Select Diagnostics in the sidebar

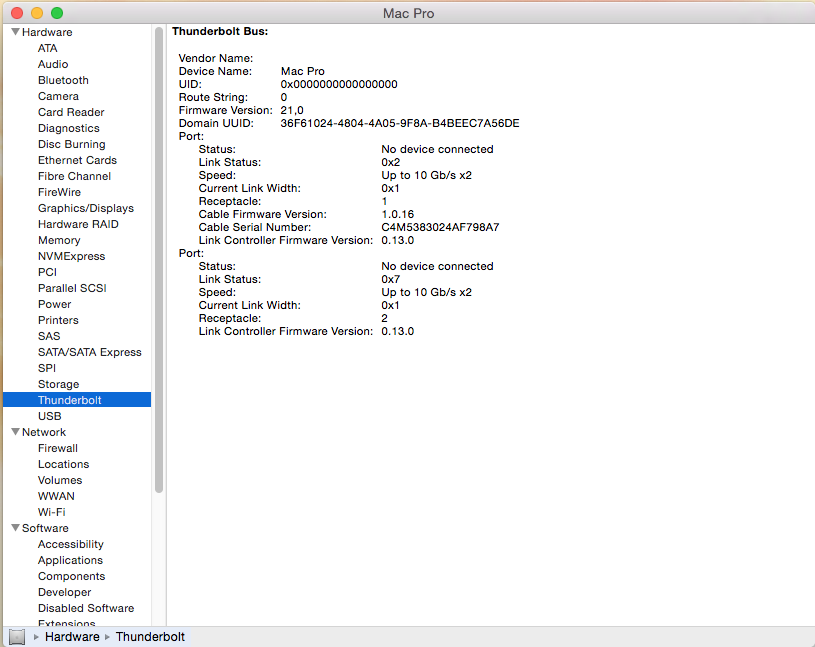(x=69, y=128)
